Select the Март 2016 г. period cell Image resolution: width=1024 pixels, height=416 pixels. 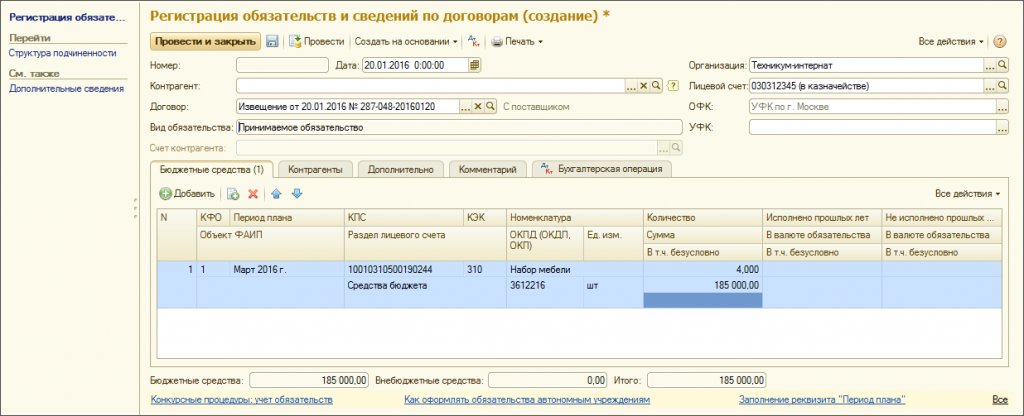286,269
